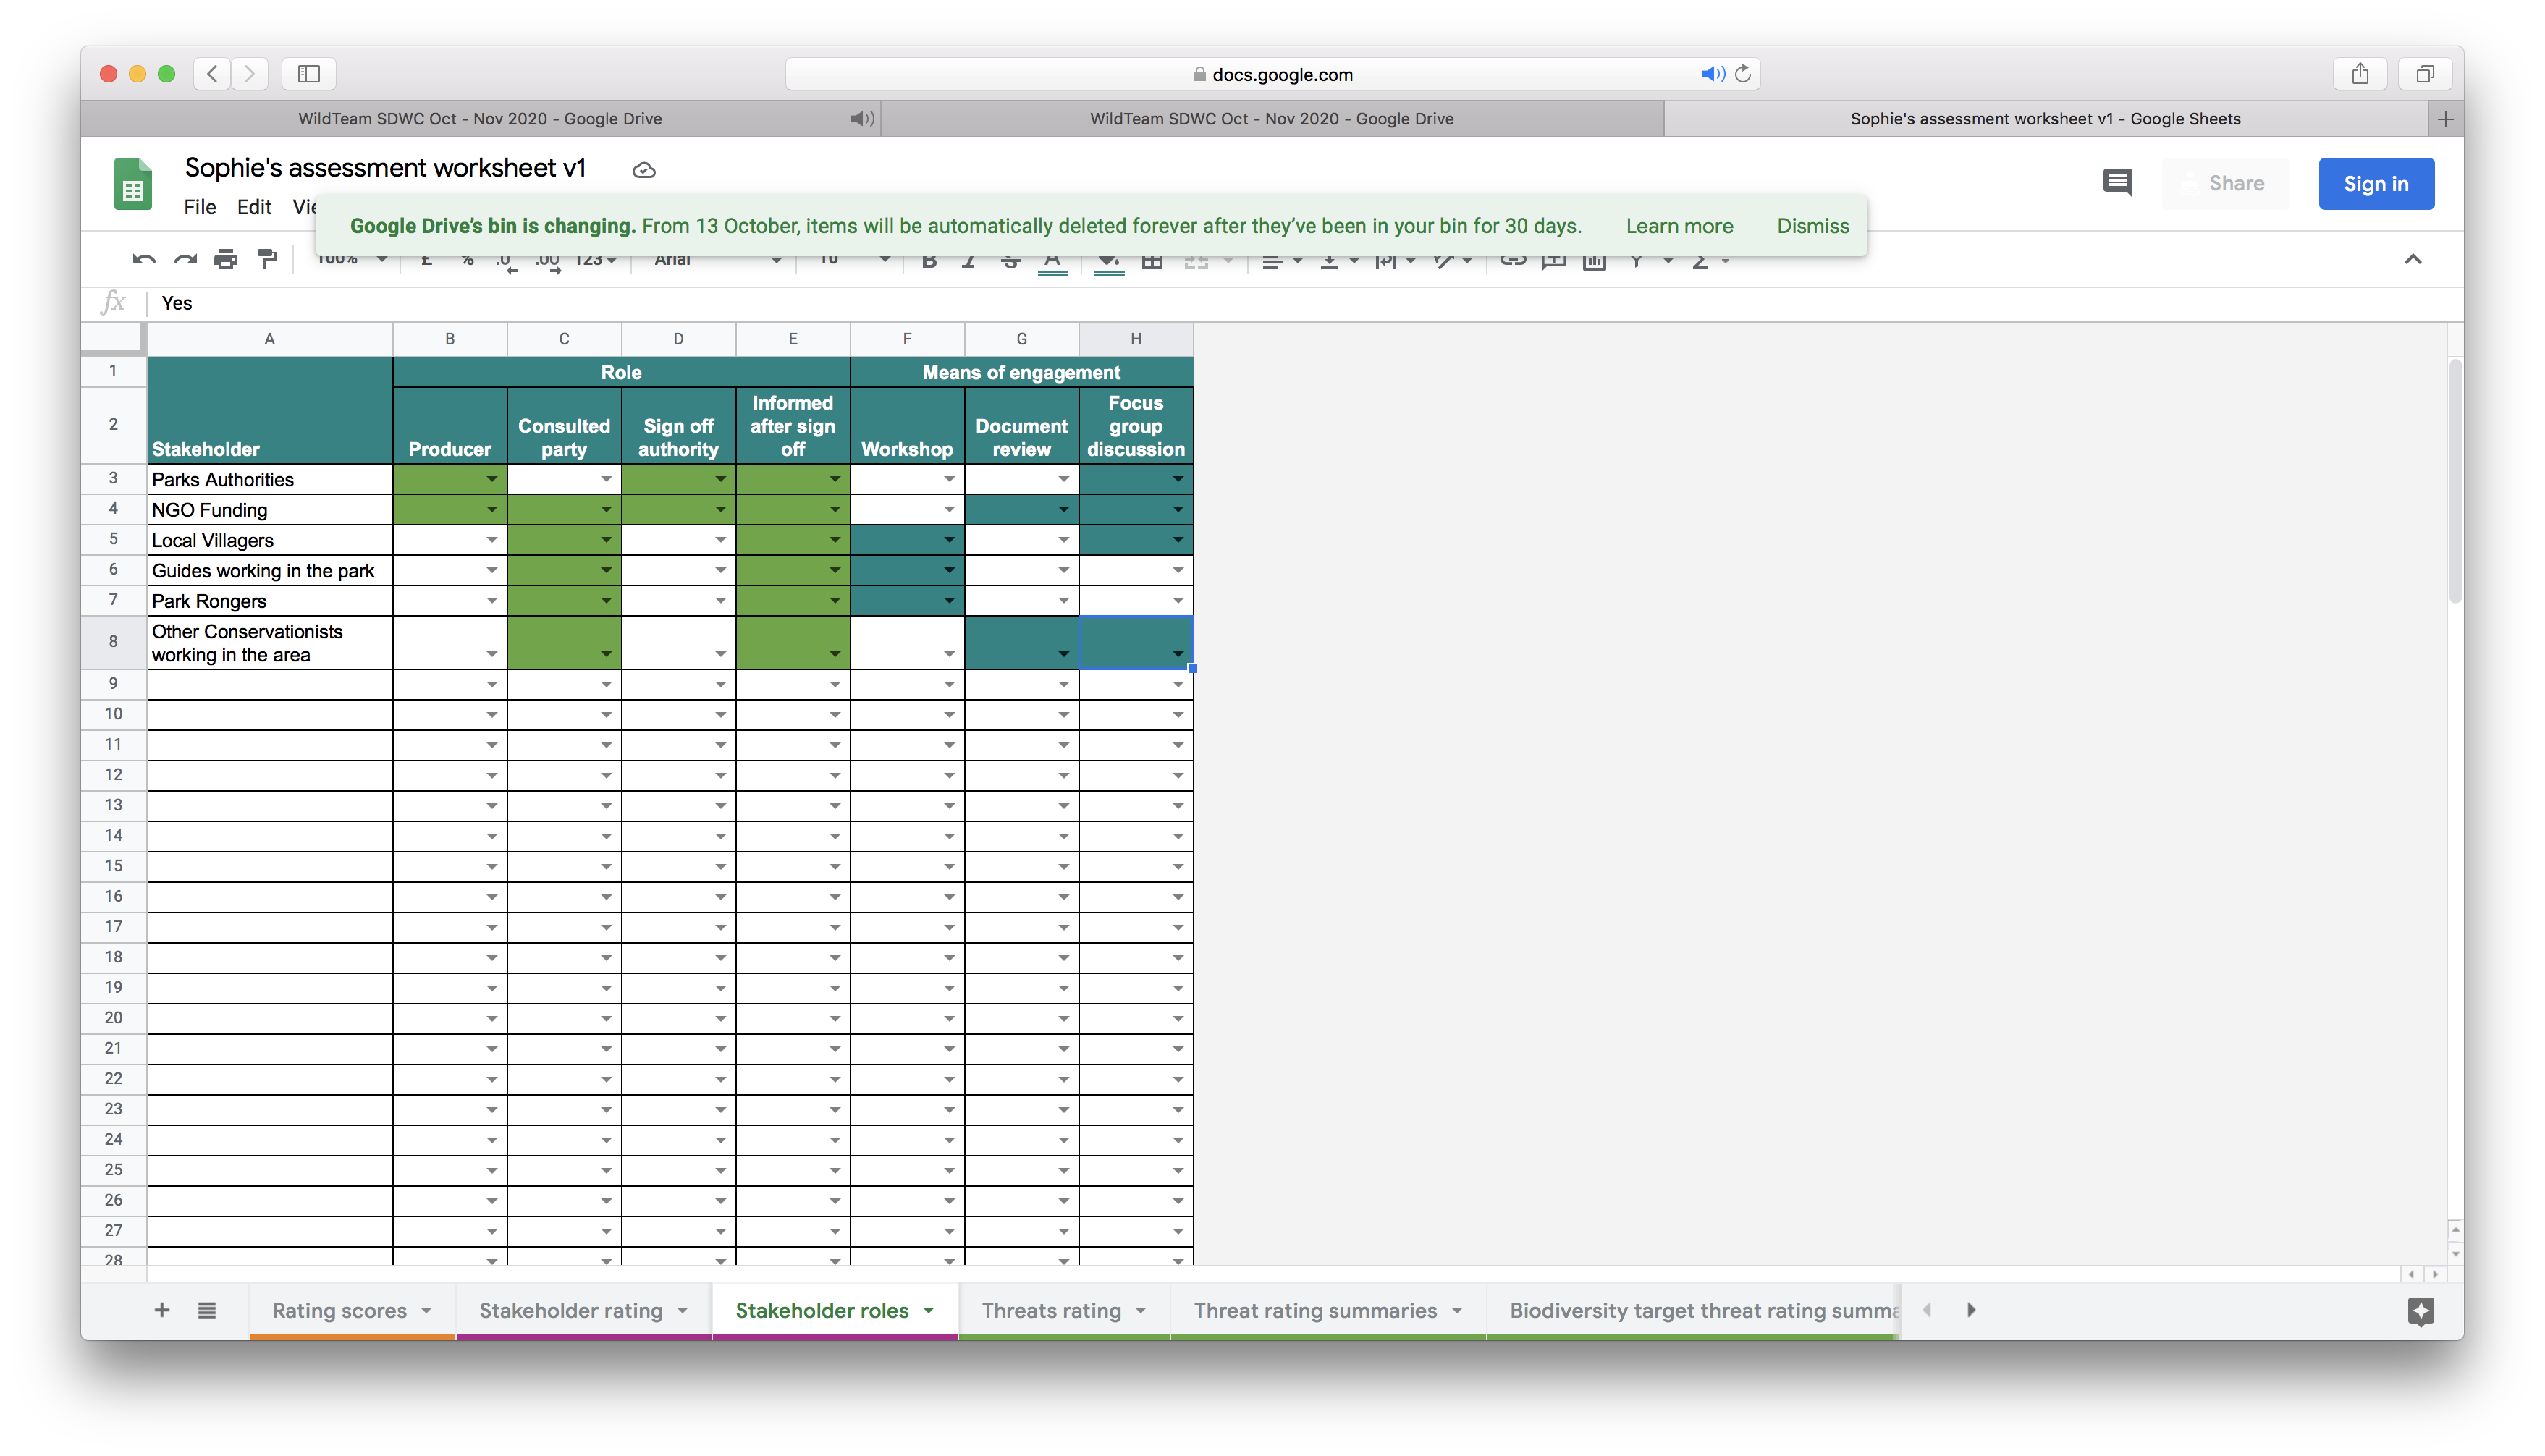The image size is (2545, 1456).
Task: Switch to Threats rating sheet tab
Action: [1050, 1310]
